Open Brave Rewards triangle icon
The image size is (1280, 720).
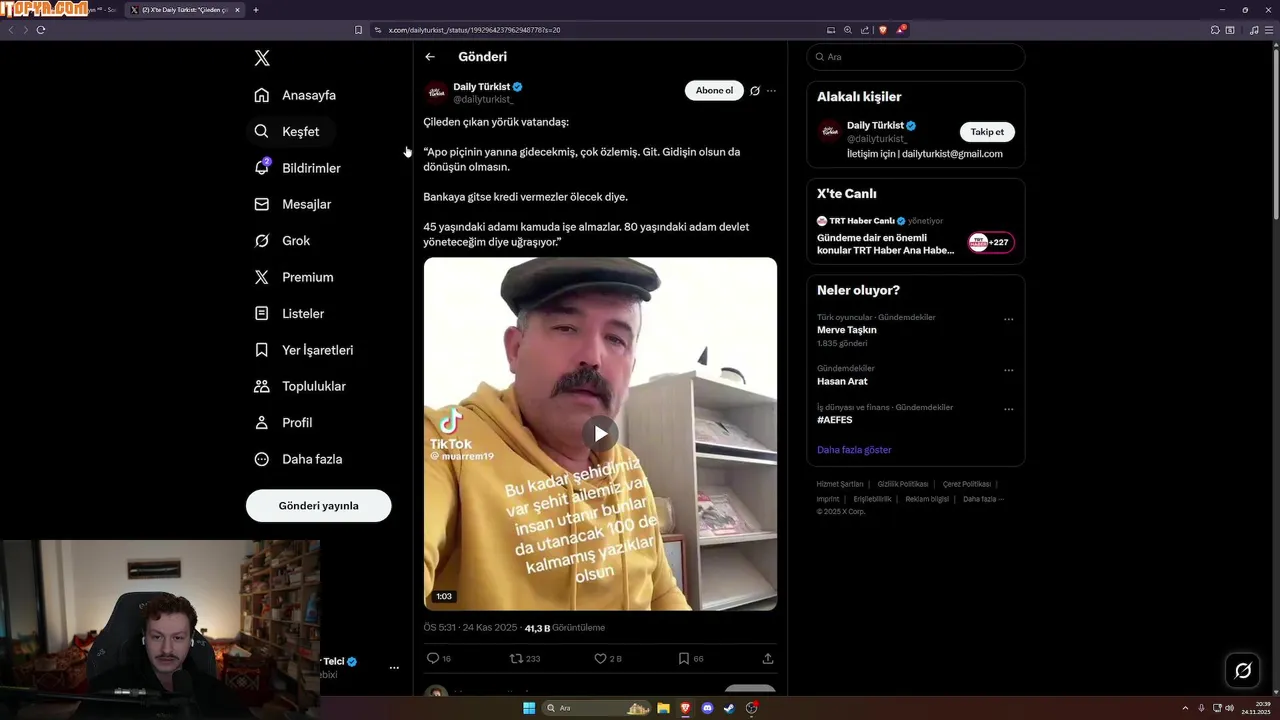[x=900, y=30]
